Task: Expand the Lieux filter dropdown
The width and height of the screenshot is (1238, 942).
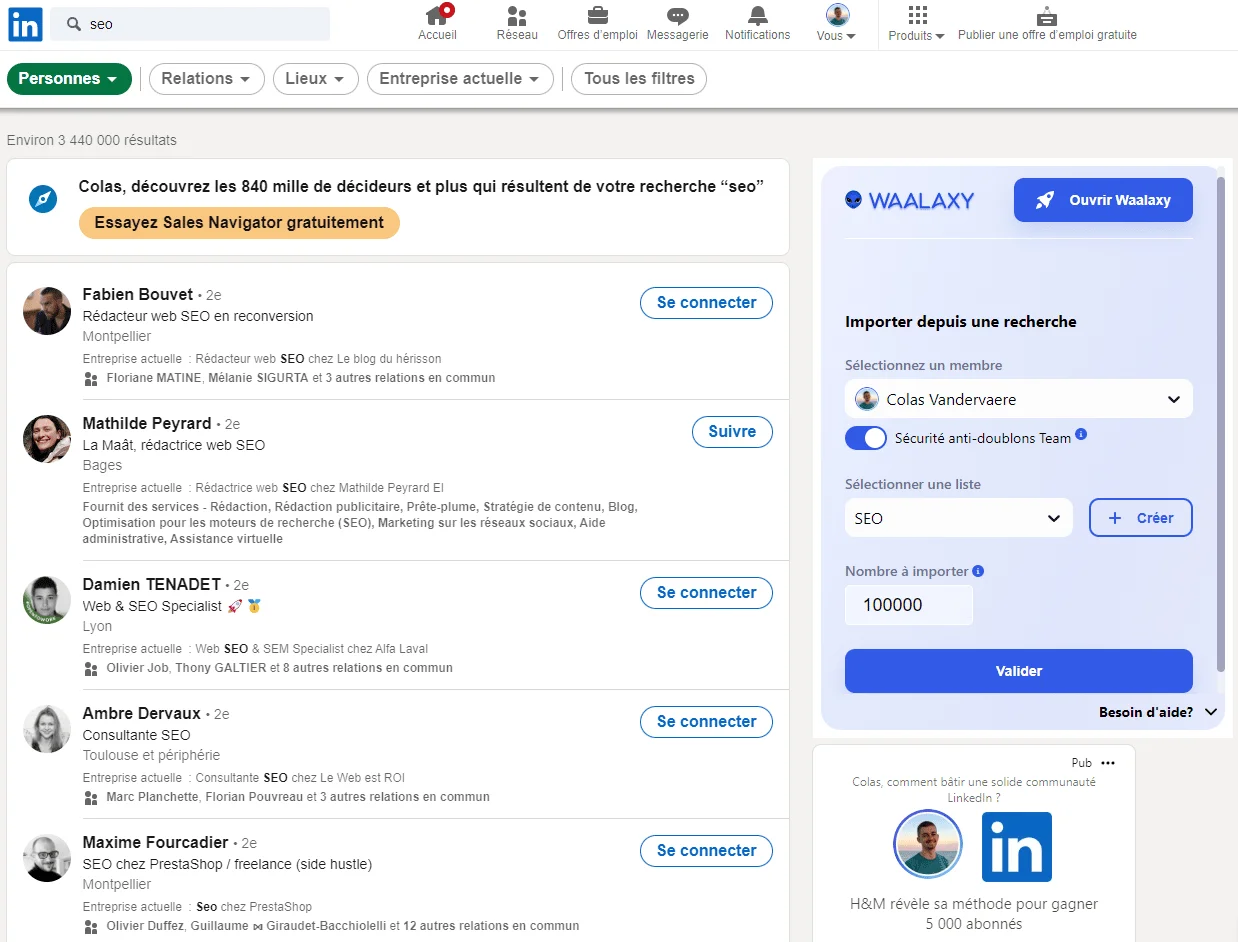Action: point(316,79)
